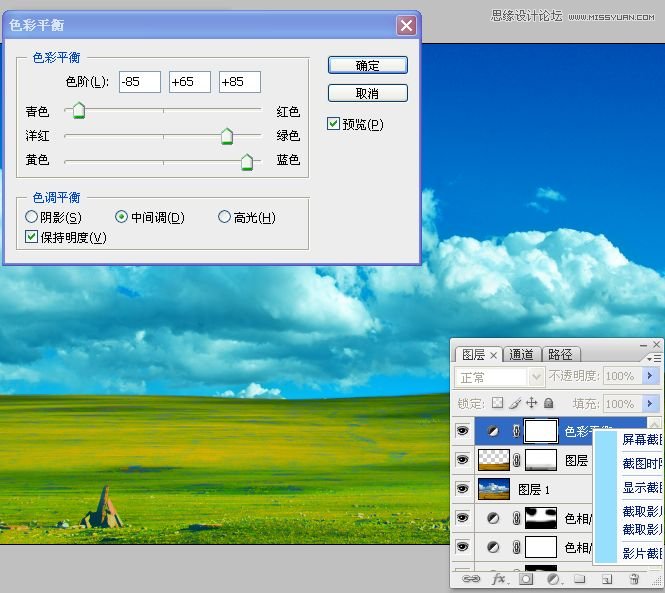Choose 显示截 context menu entry
The width and height of the screenshot is (665, 593).
pyautogui.click(x=641, y=487)
